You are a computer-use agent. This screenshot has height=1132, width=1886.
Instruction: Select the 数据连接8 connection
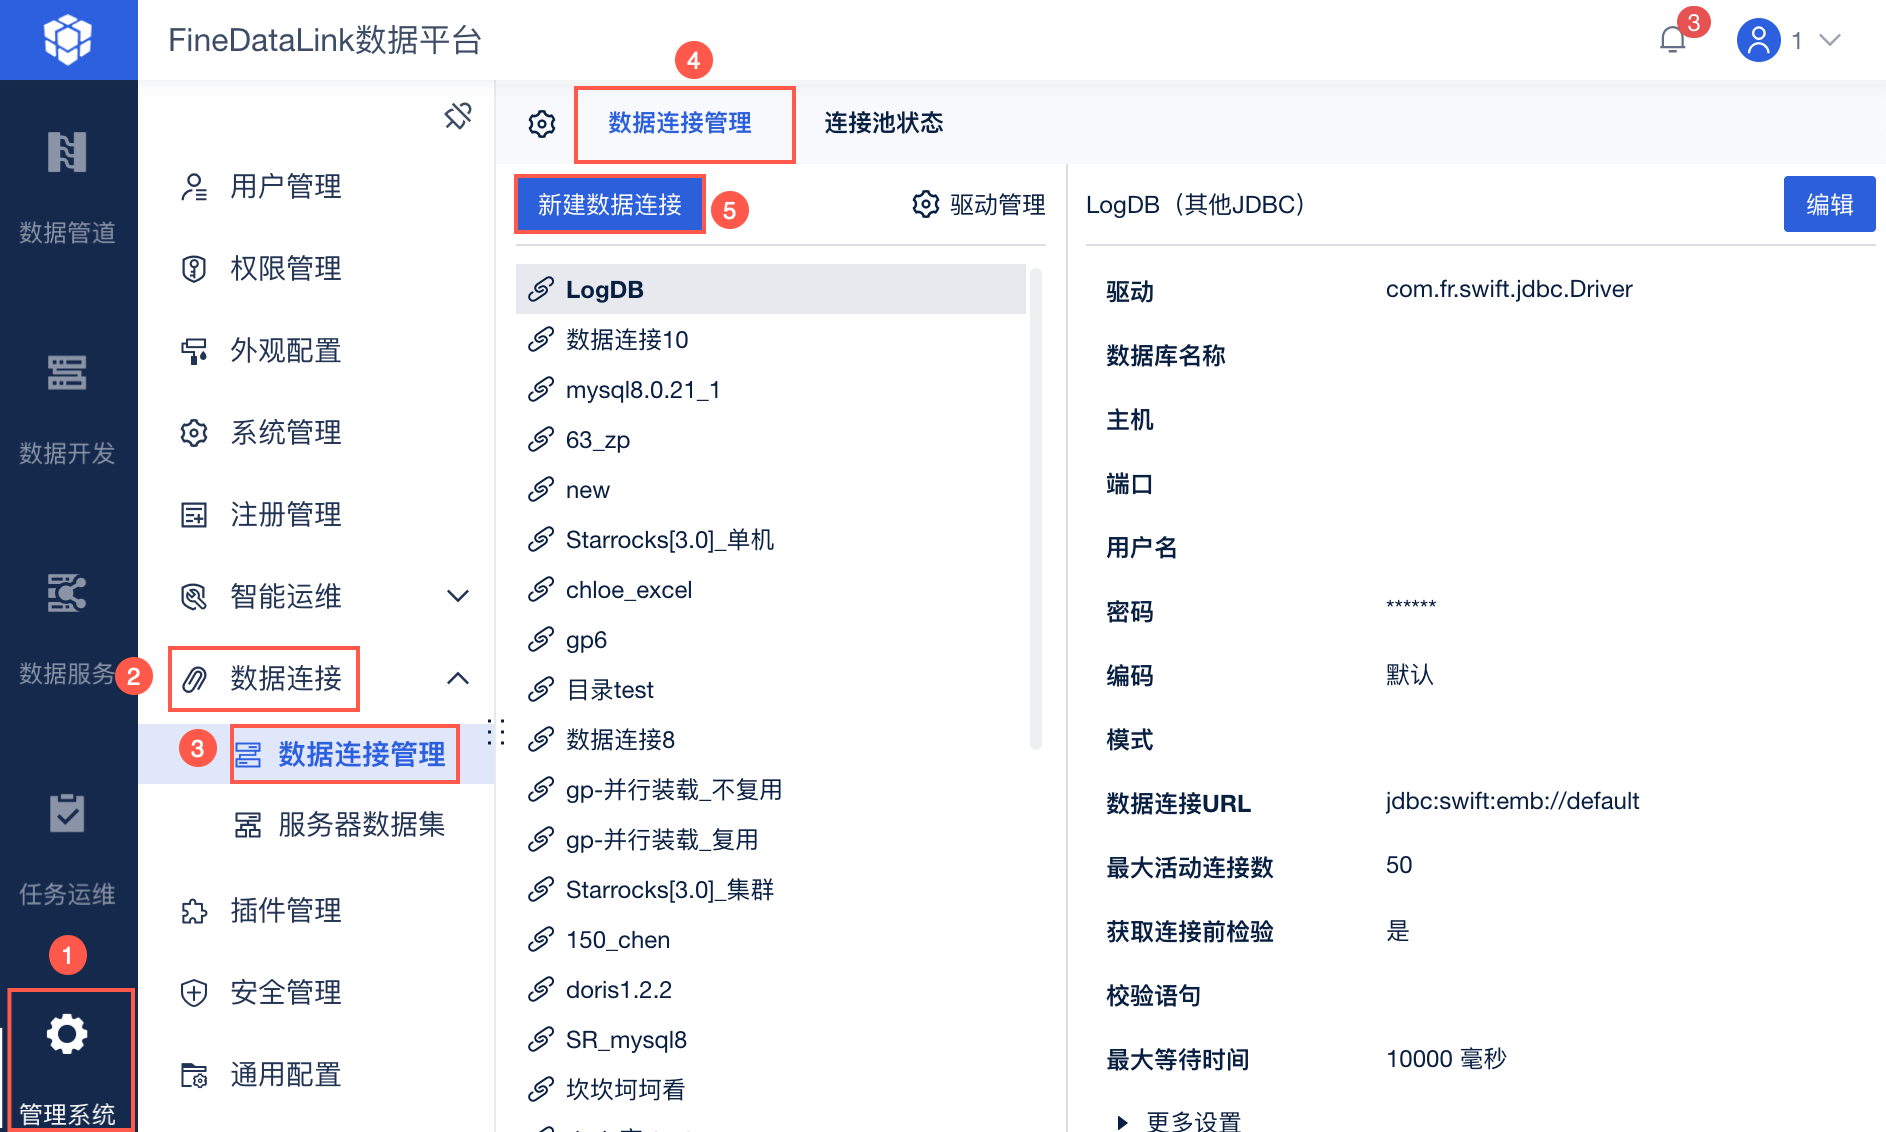click(x=771, y=739)
